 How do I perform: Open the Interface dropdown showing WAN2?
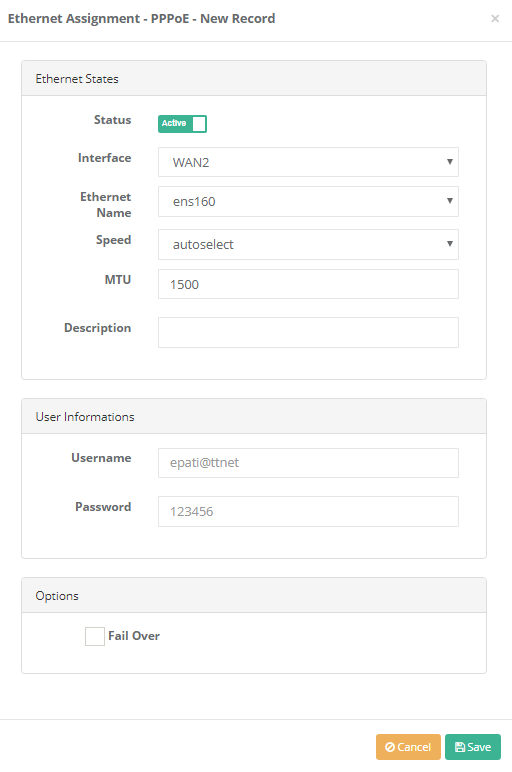(x=308, y=162)
